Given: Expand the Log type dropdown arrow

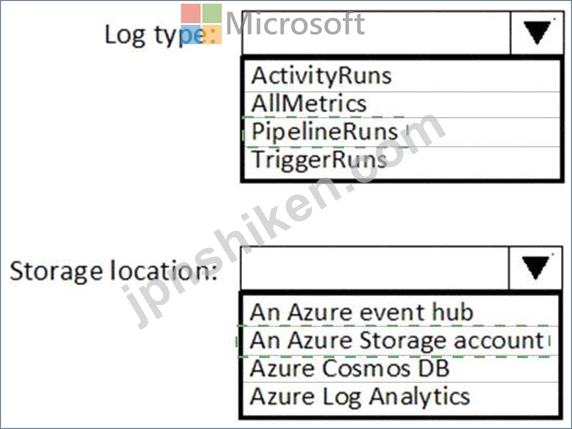Looking at the screenshot, I should coord(537,33).
